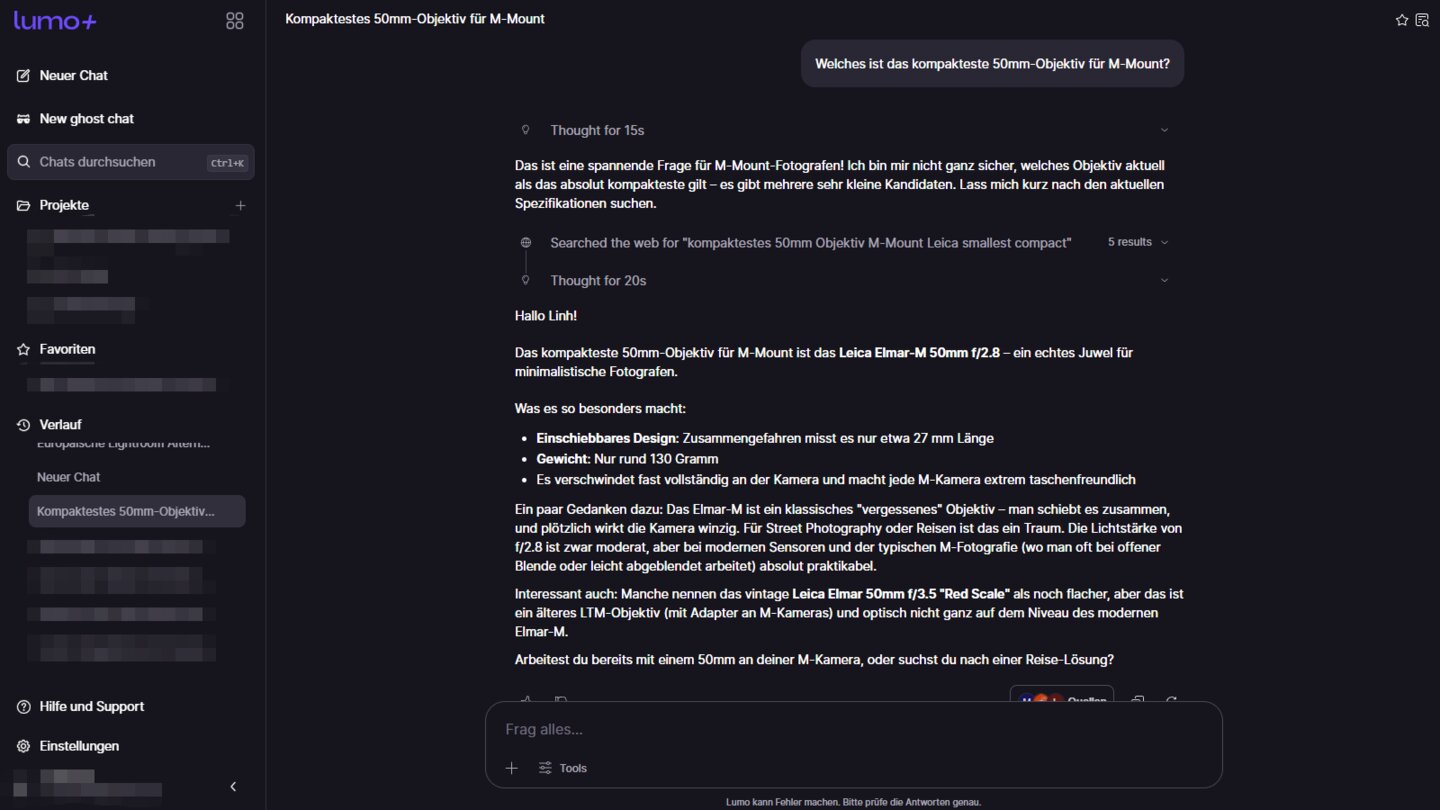This screenshot has width=1440, height=810.
Task: Click the "Chats durchsuchen" search field
Action: click(131, 162)
